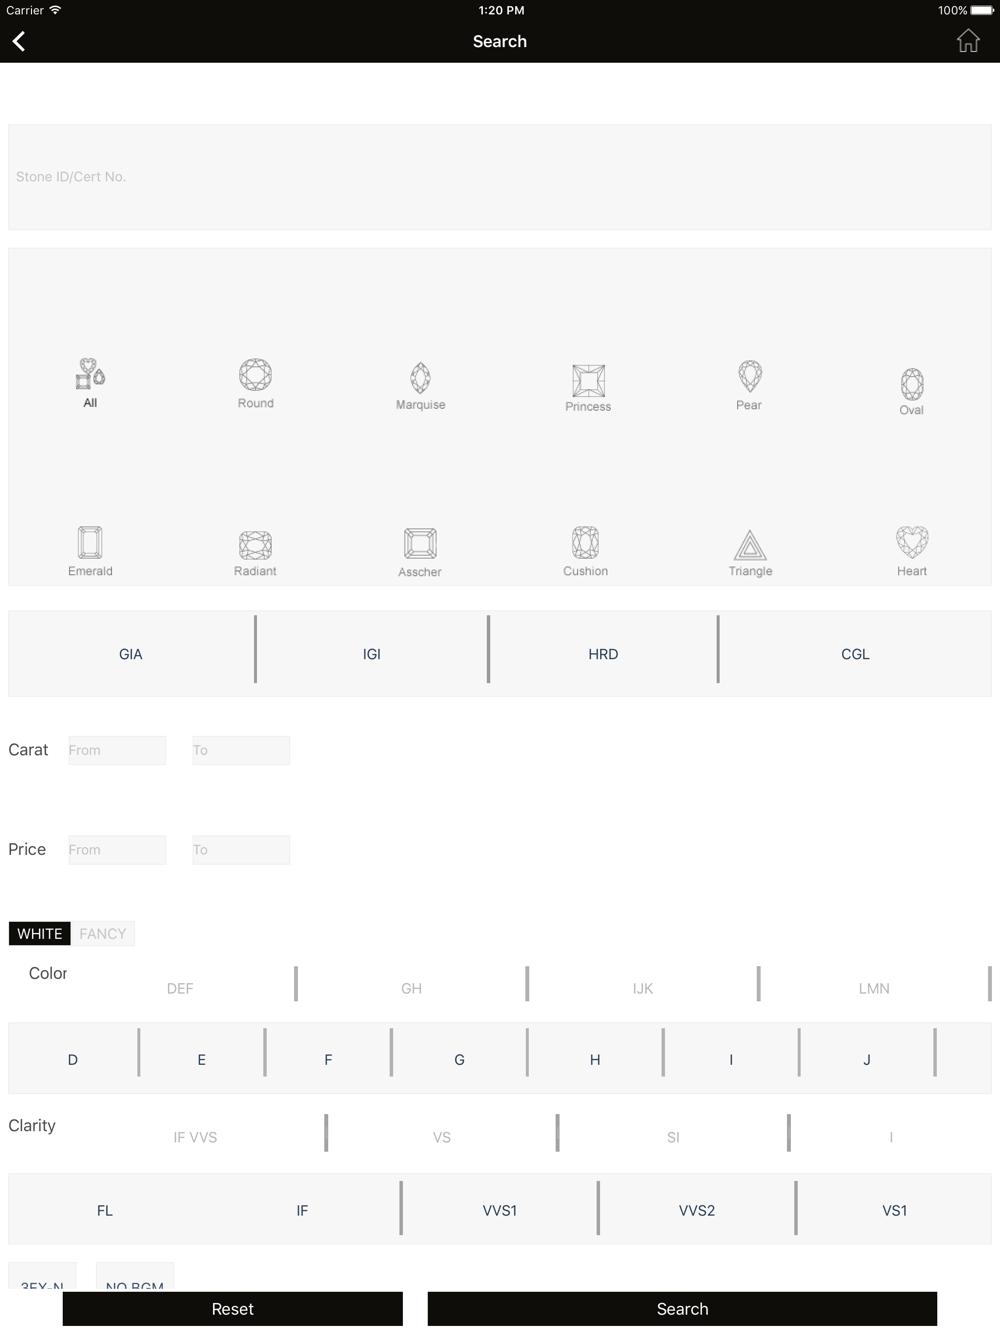Screen dimensions: 1000x1334
Task: Switch to the FANCY color tab
Action: pos(103,933)
